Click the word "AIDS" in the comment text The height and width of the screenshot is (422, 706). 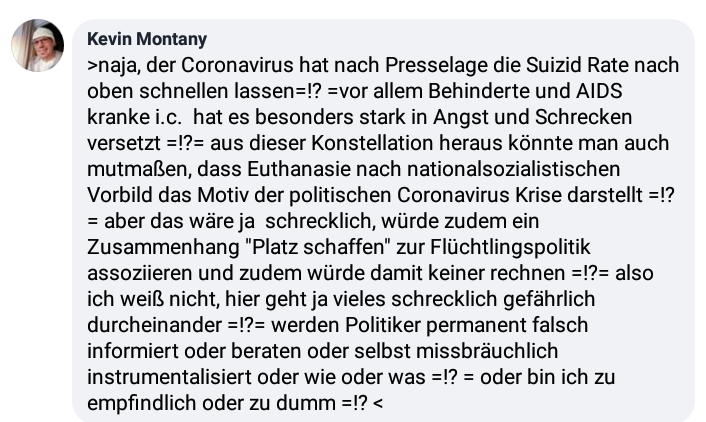point(599,91)
